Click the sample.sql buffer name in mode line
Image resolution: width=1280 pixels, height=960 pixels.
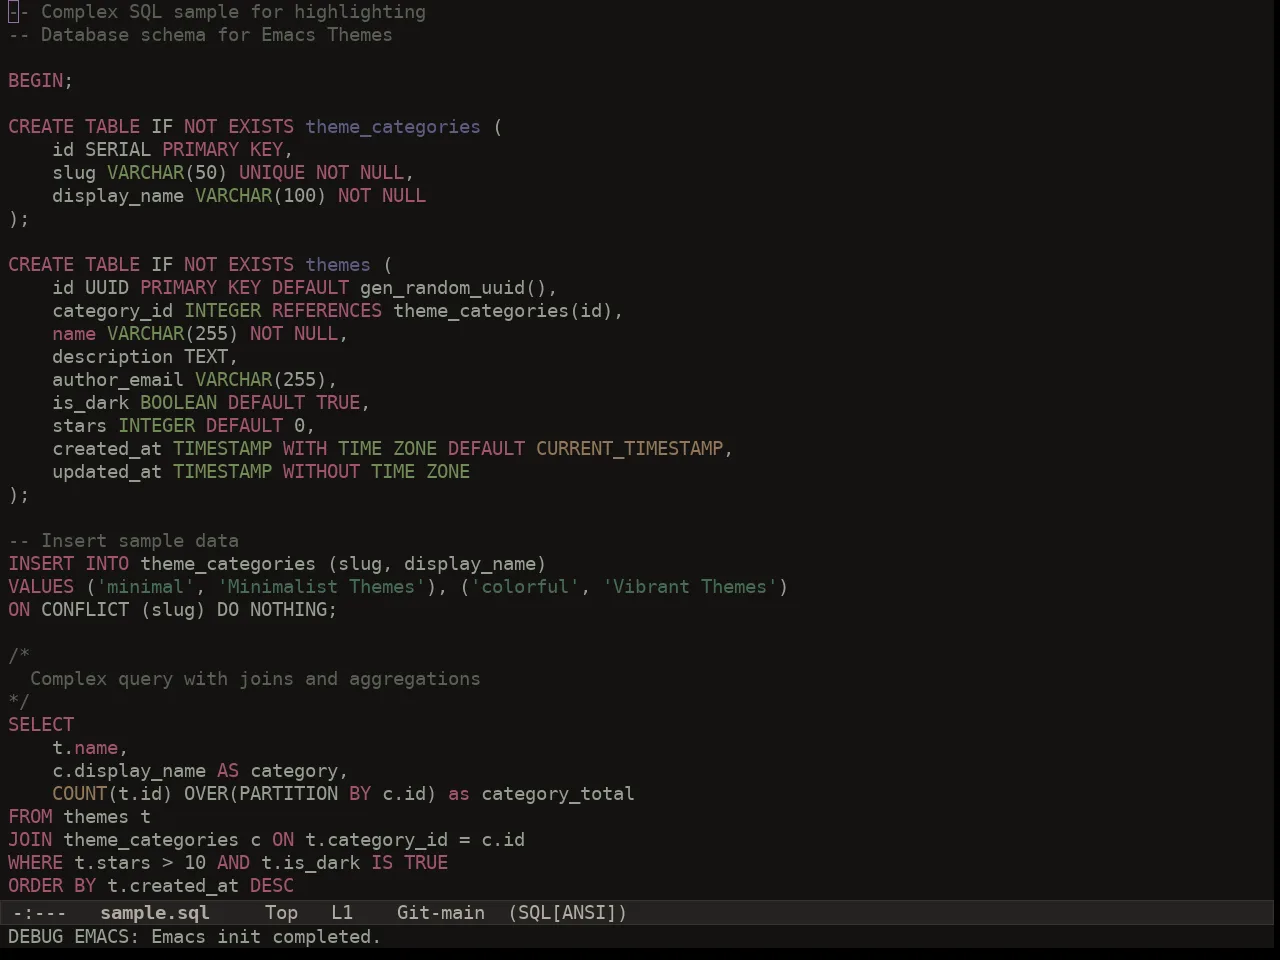pos(155,913)
